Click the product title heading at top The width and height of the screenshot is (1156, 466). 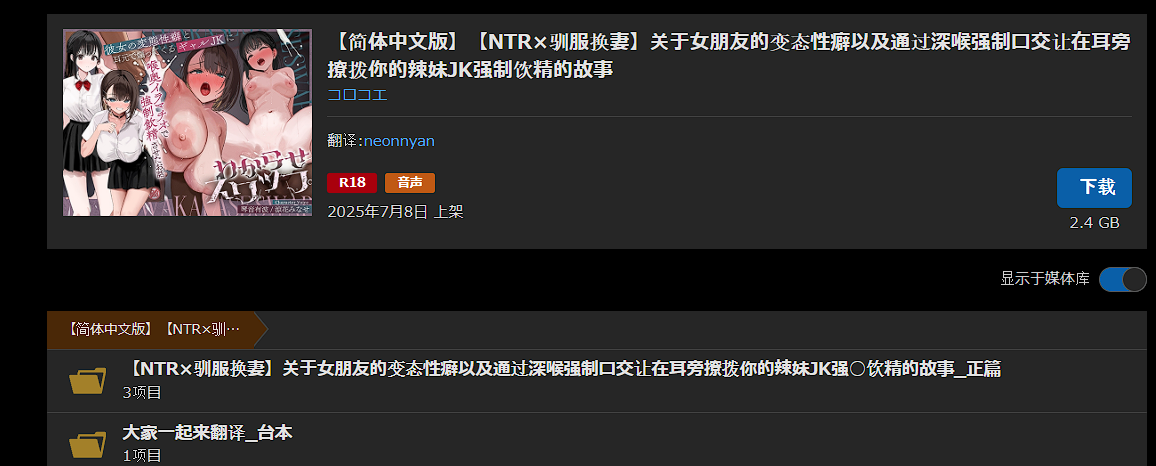pyautogui.click(x=728, y=56)
